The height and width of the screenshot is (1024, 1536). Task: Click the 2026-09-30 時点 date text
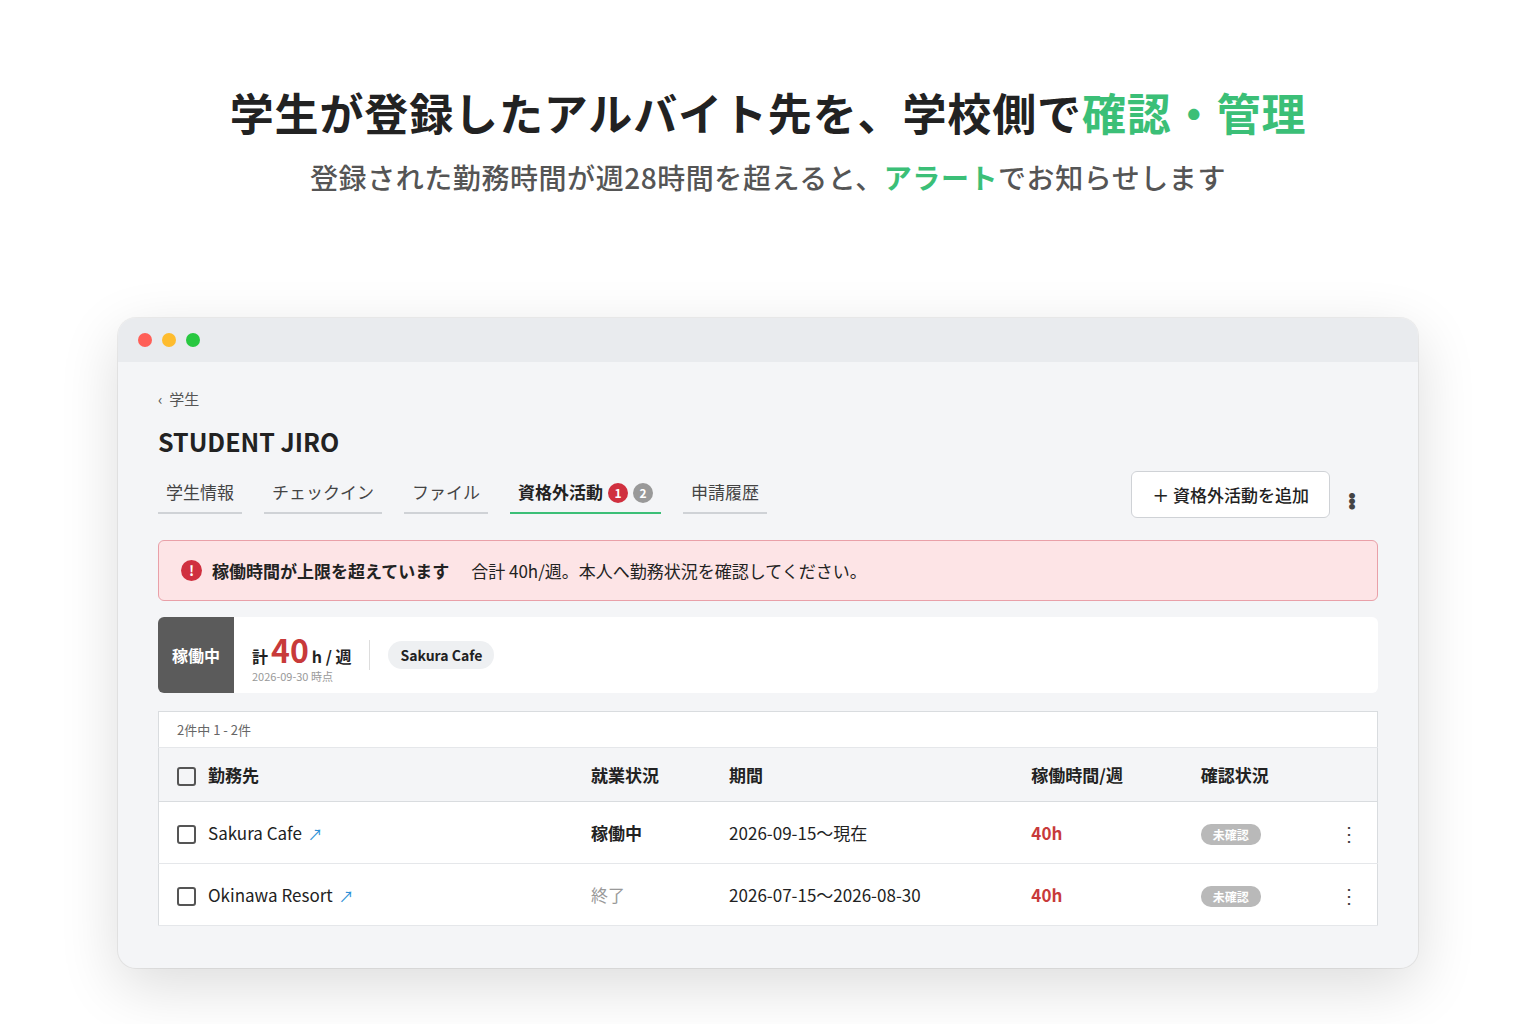[x=292, y=677]
